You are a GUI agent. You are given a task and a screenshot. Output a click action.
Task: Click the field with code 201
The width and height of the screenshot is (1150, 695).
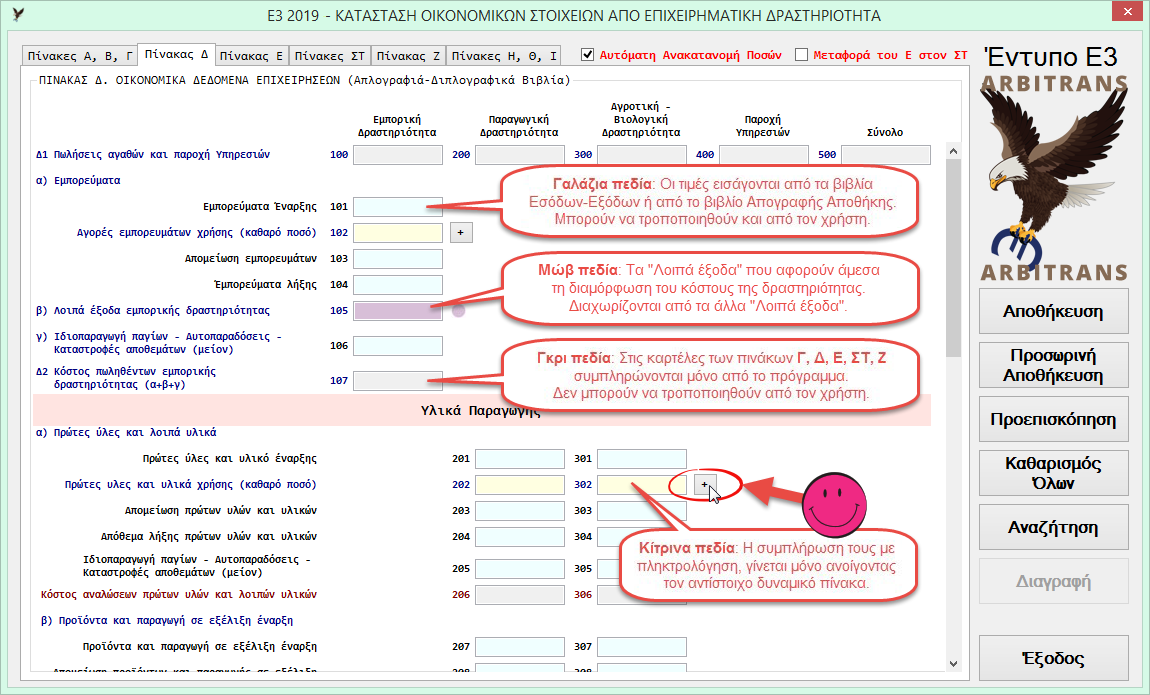(x=520, y=459)
